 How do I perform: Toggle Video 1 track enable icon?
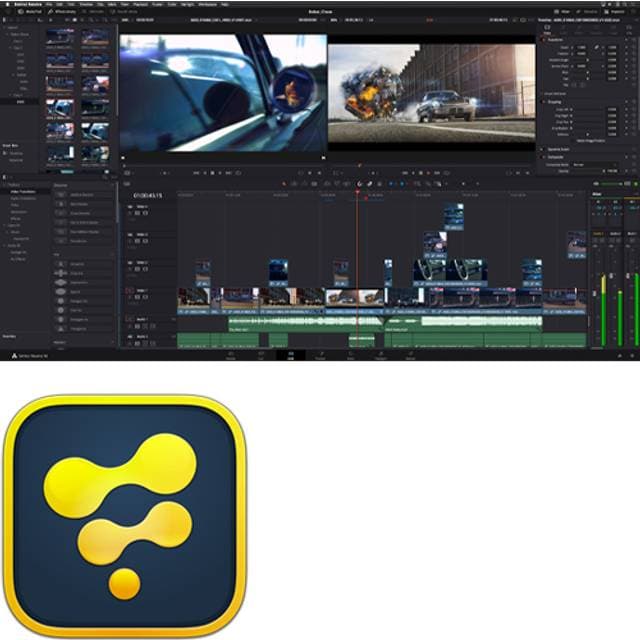click(145, 297)
